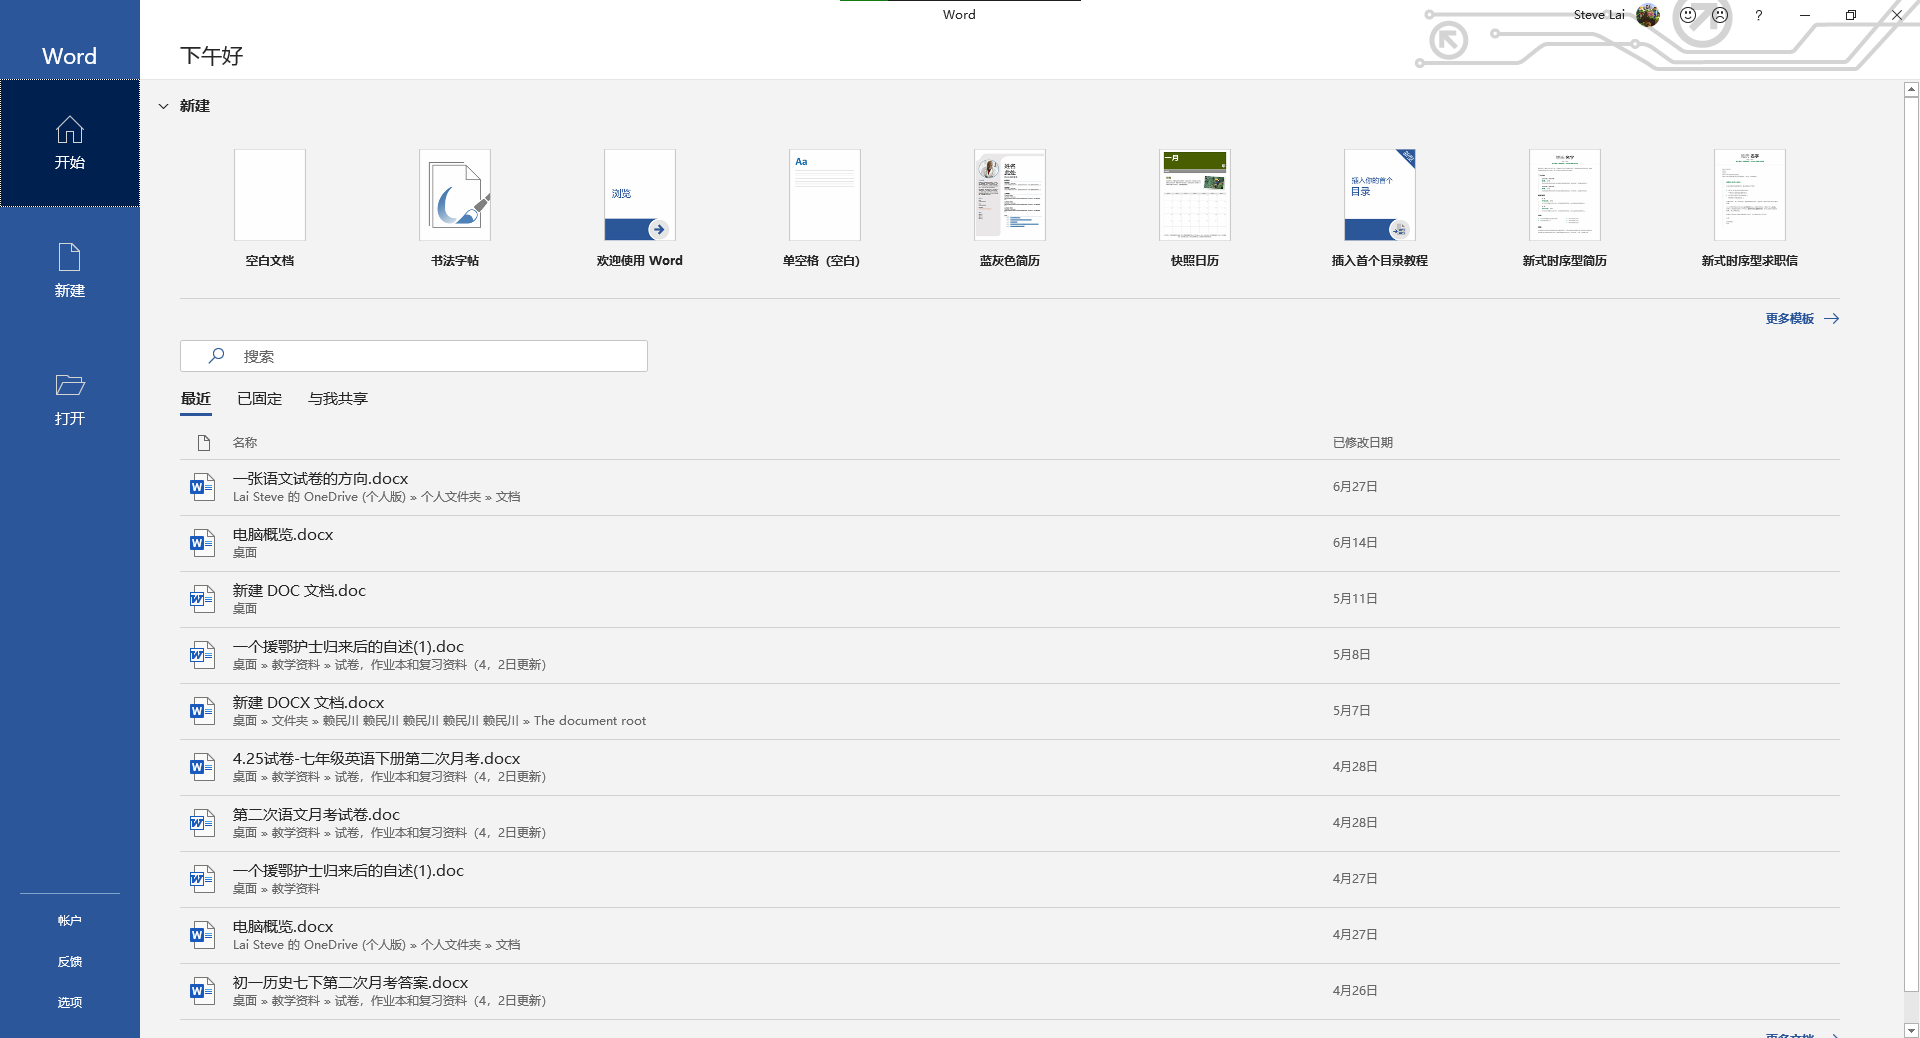Open 电脑概览.docx from 桌面
The width and height of the screenshot is (1920, 1038).
pos(1010,544)
